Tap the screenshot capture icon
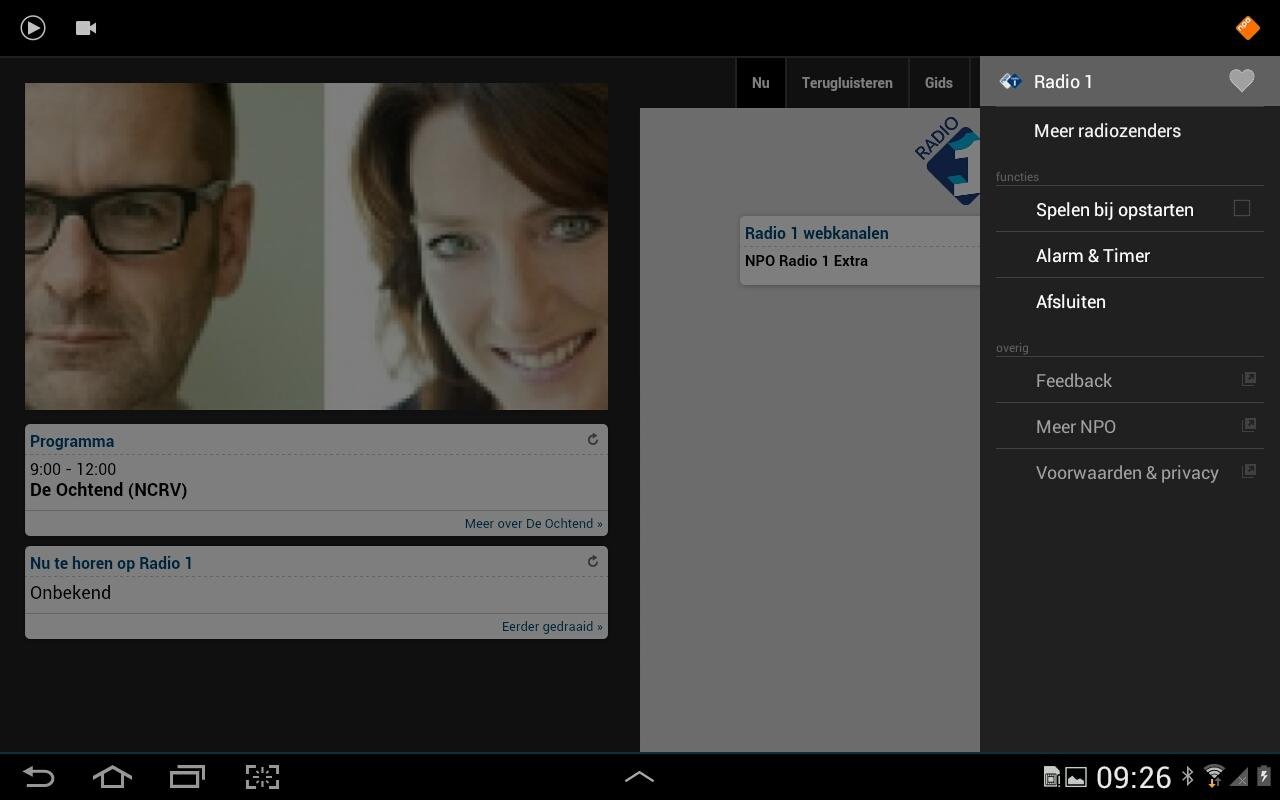1280x800 pixels. [x=262, y=777]
